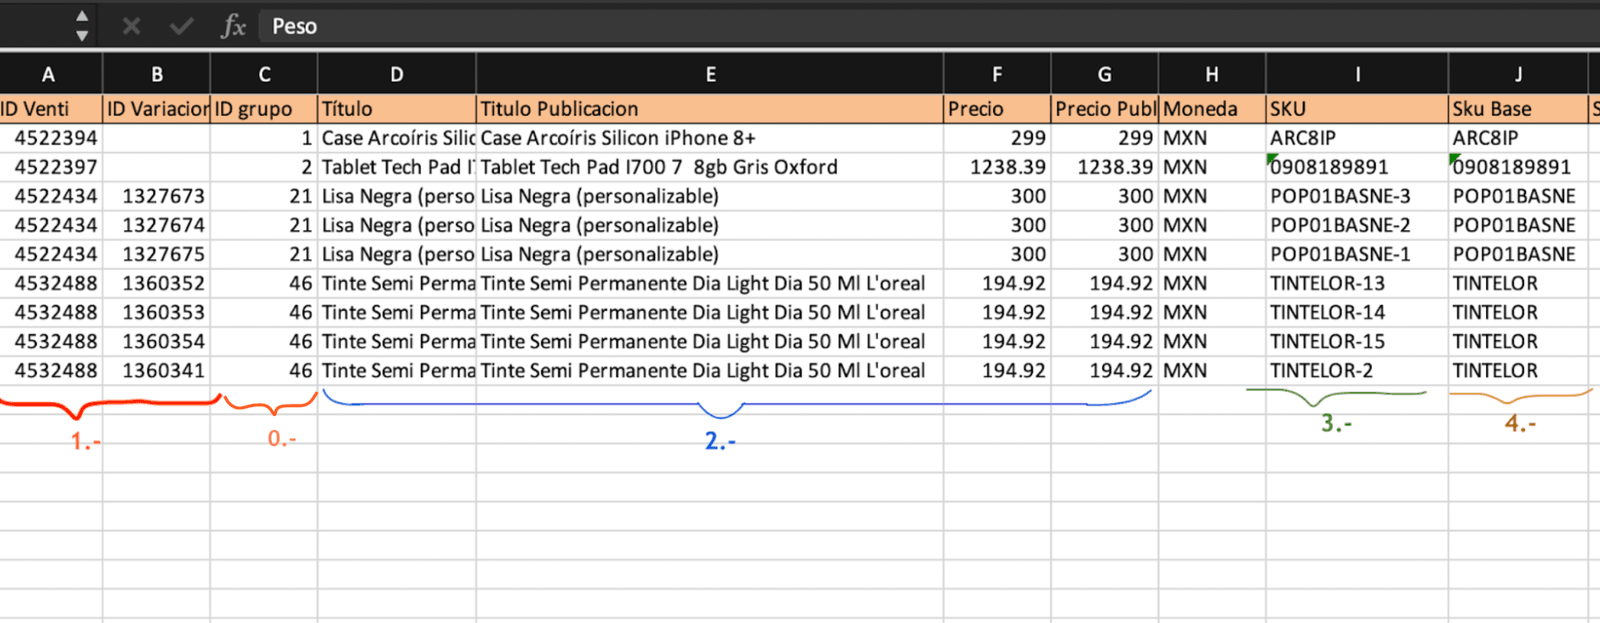Click the 'Sku Base' header cell
The image size is (1600, 623).
coord(1518,109)
